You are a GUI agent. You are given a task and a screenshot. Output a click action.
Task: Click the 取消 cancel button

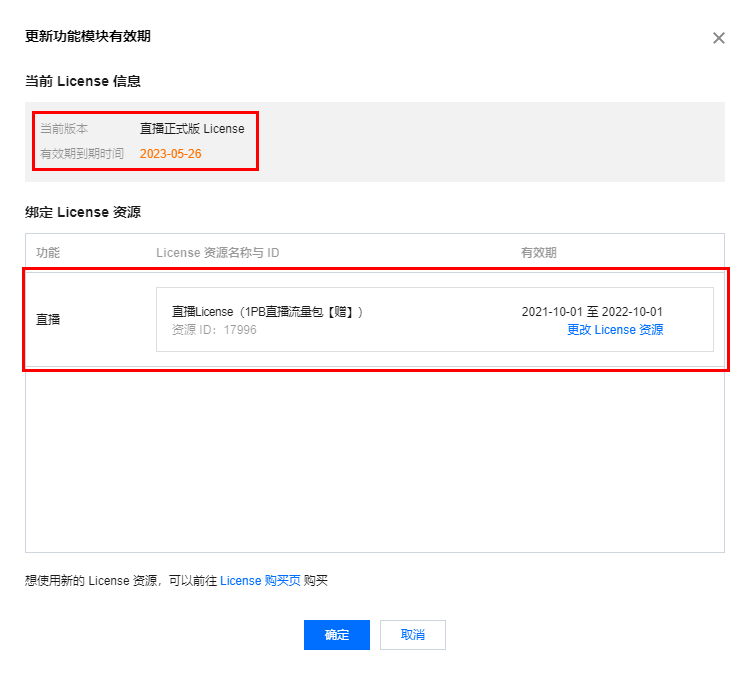[x=413, y=634]
